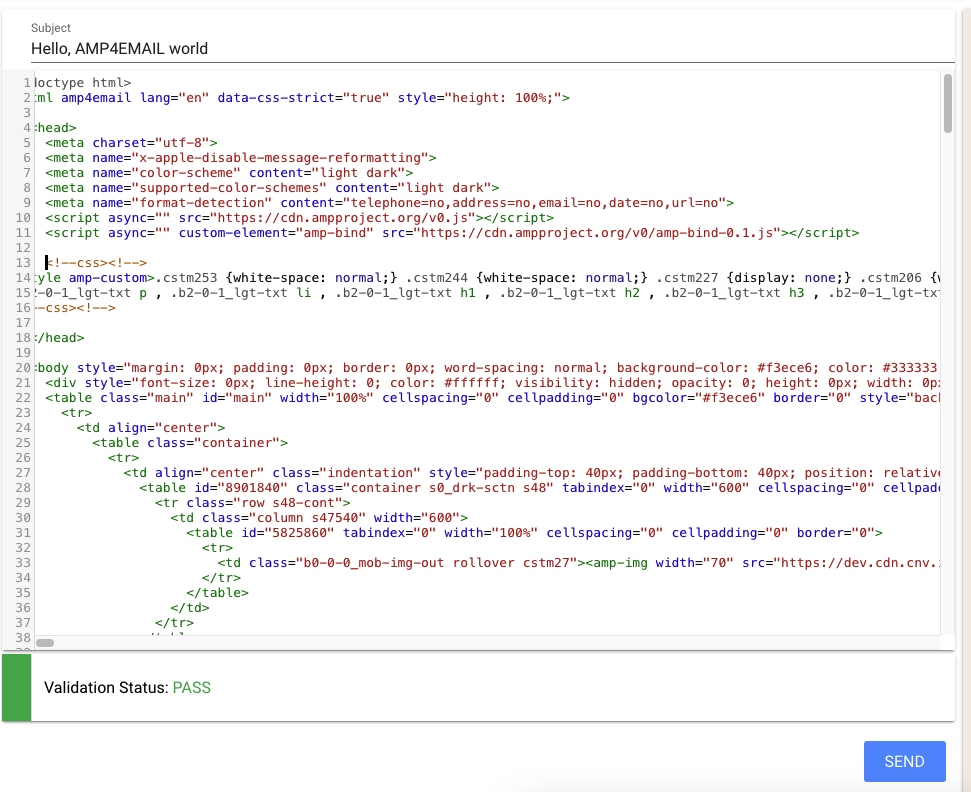Click the 'Validation Status: PASS' text
This screenshot has width=971, height=792.
click(128, 687)
